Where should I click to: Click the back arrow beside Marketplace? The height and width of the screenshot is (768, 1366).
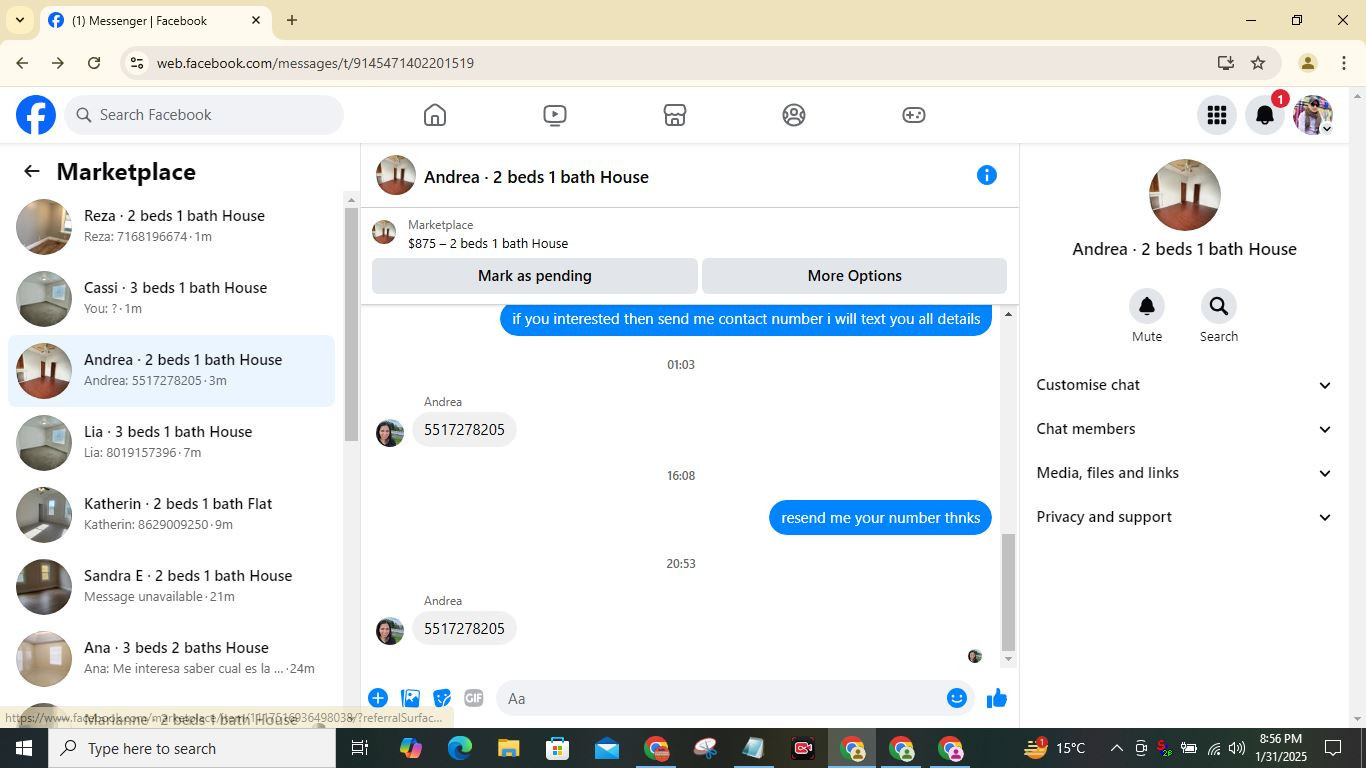32,171
